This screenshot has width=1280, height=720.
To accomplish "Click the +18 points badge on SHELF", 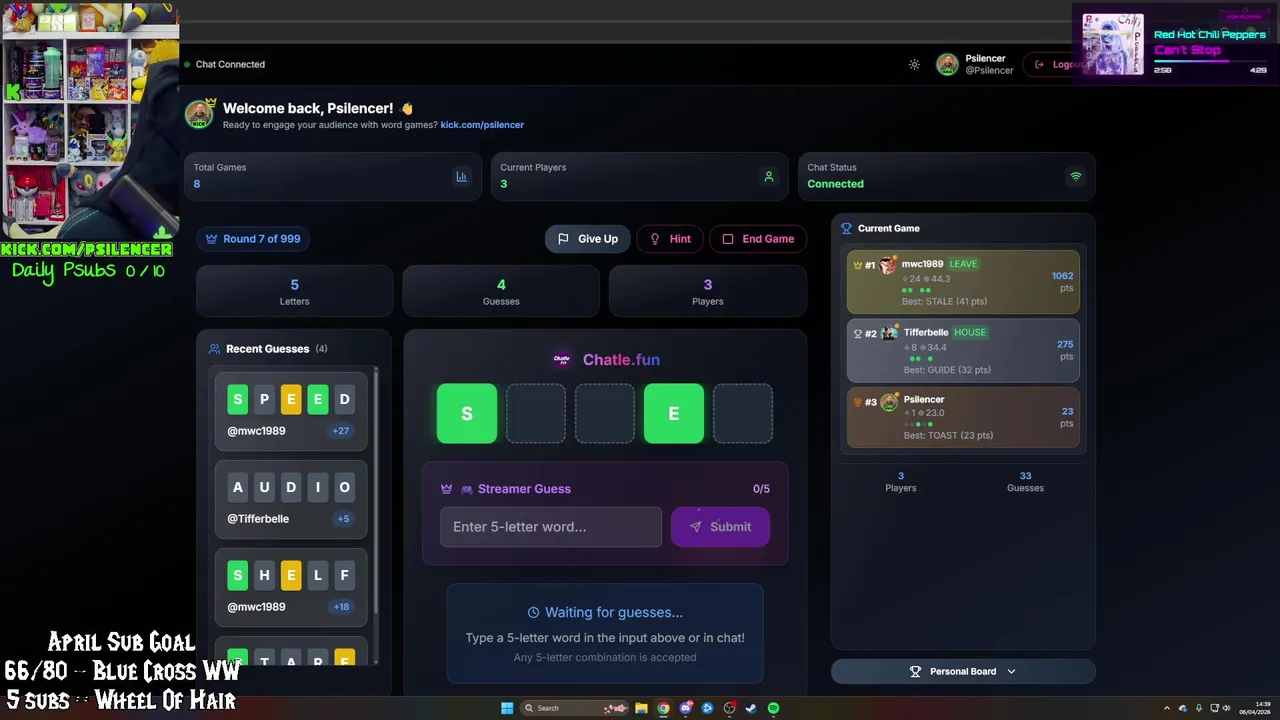I will (341, 607).
